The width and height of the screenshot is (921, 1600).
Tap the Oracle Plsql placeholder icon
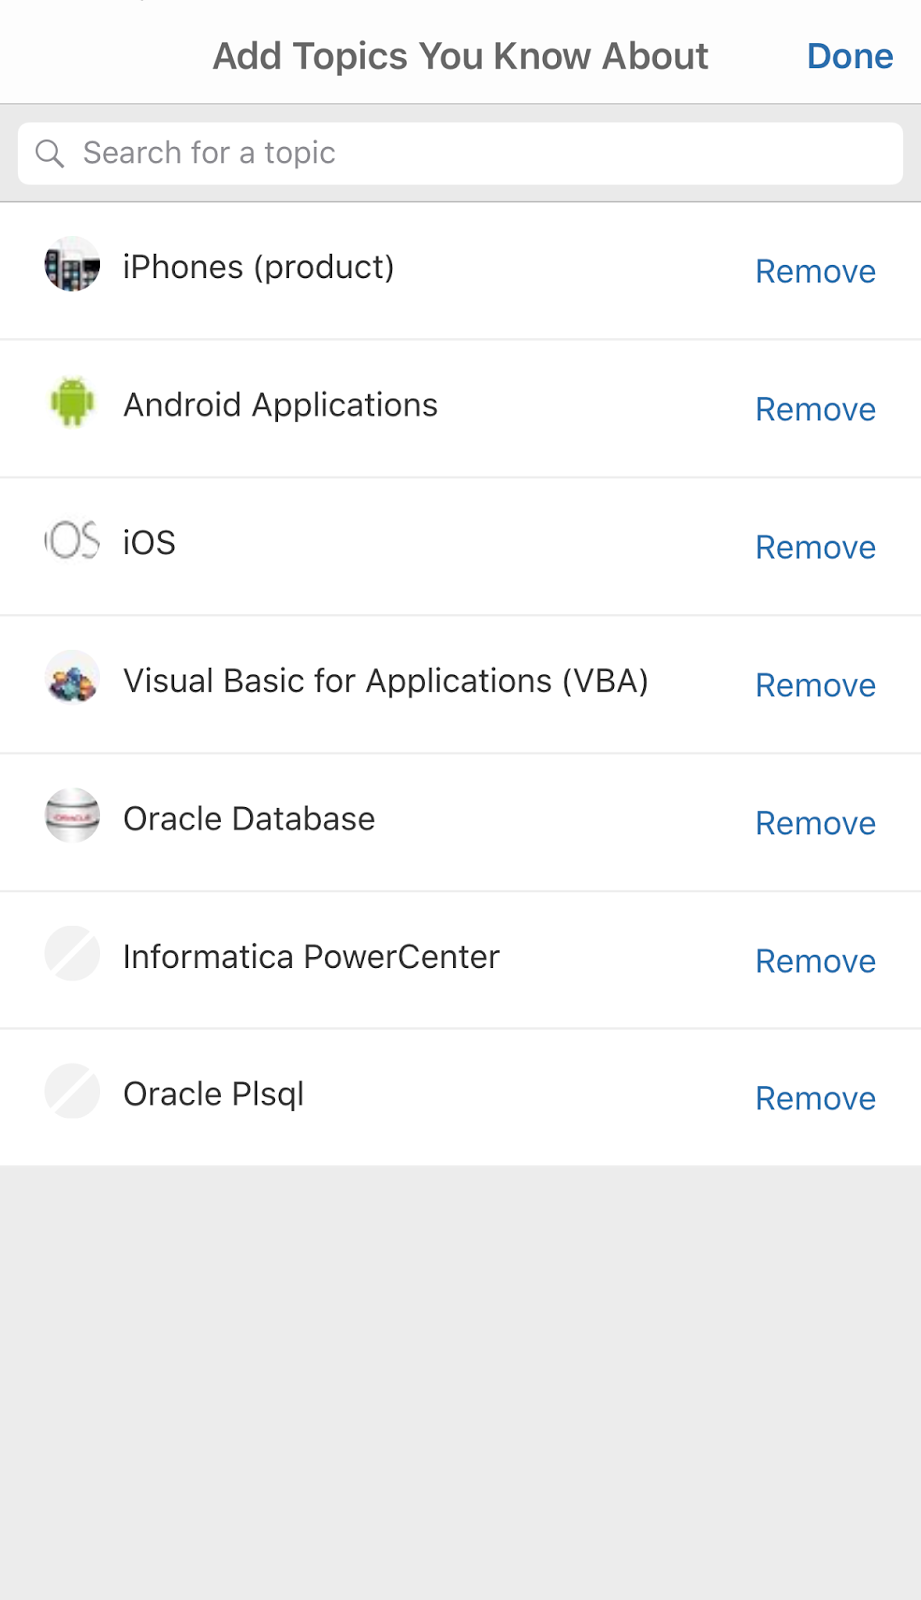(72, 1092)
